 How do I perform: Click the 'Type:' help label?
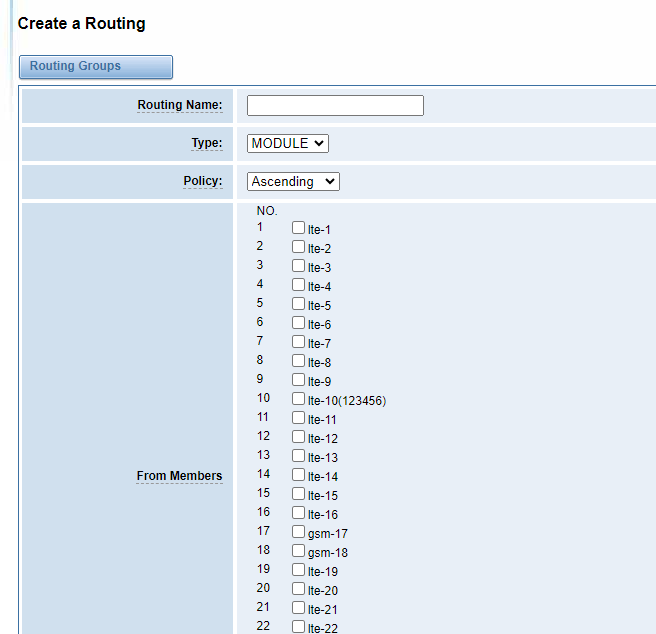(207, 143)
